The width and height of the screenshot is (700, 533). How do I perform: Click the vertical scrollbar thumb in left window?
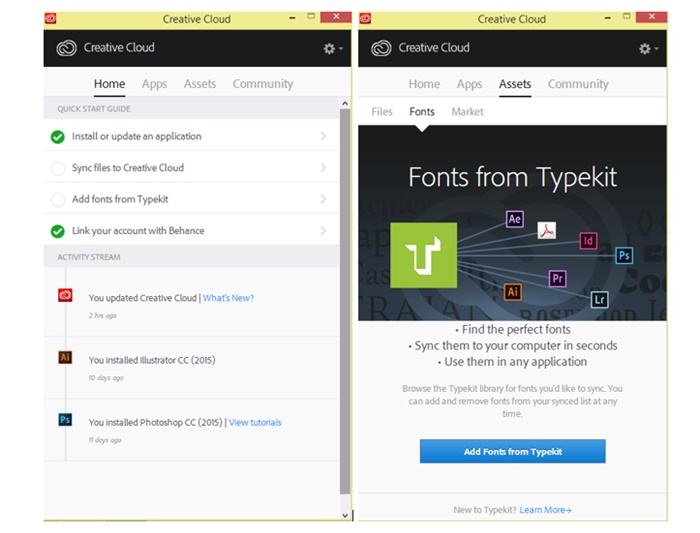[x=345, y=301]
